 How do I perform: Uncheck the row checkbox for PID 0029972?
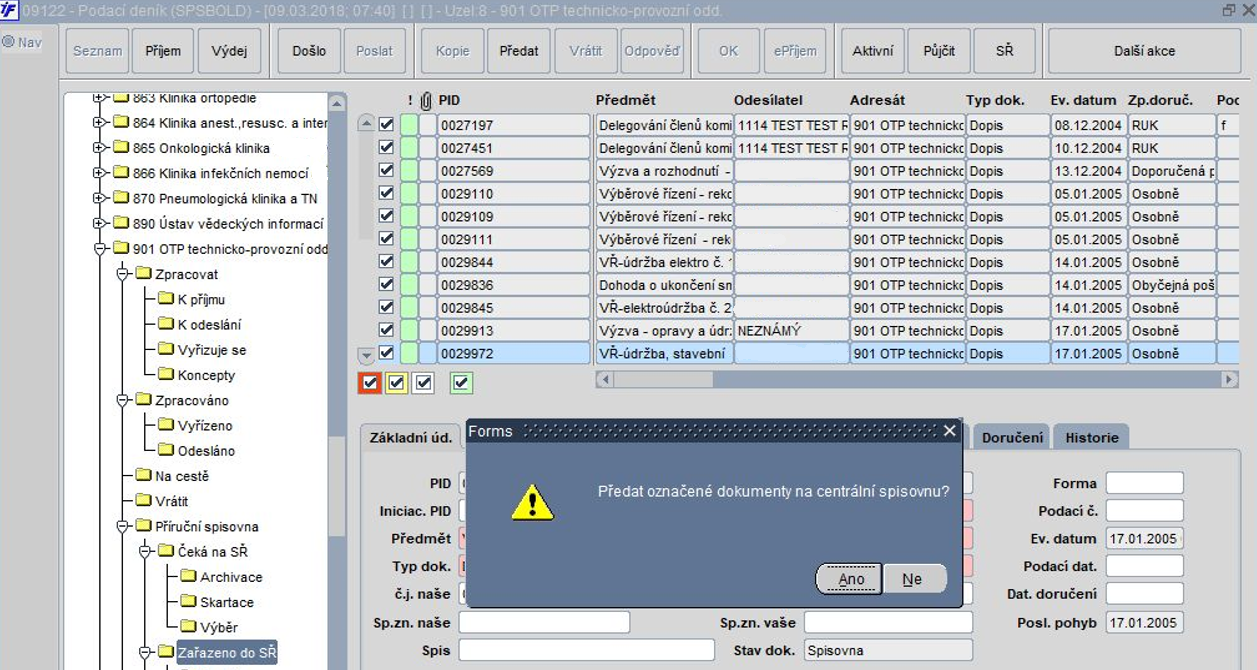tap(387, 353)
